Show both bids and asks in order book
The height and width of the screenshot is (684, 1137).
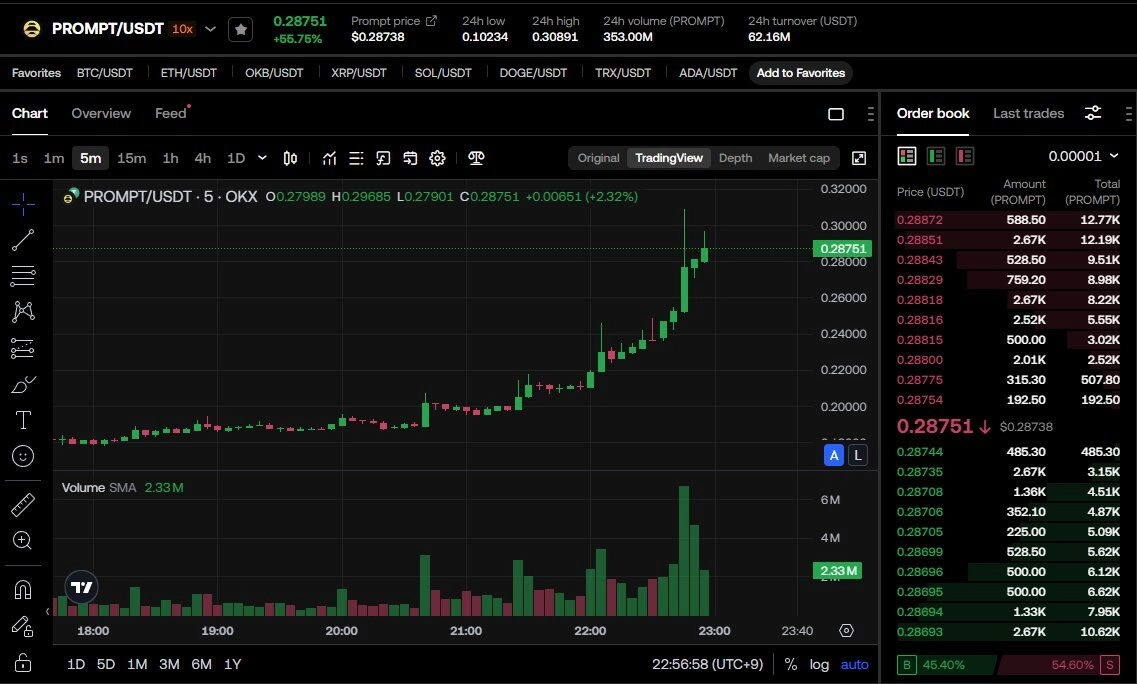pyautogui.click(x=907, y=156)
